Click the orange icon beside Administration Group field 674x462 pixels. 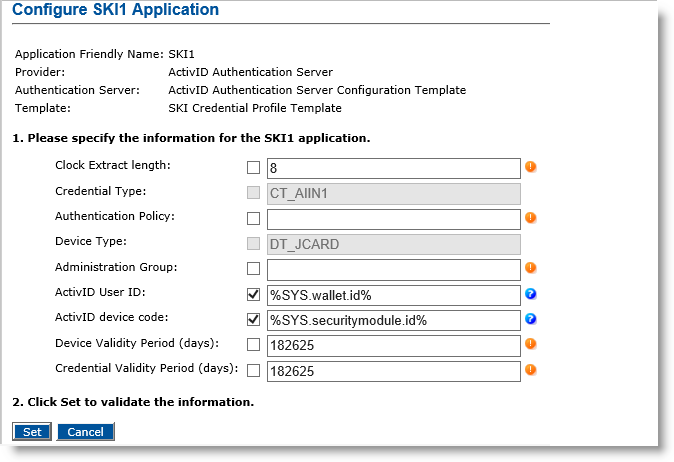pos(531,269)
